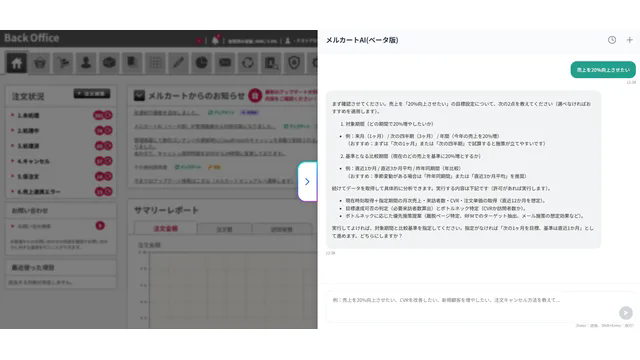The width and height of the screenshot is (640, 360).
Task: Open the 3.処理済 order status link
Action: [28, 146]
